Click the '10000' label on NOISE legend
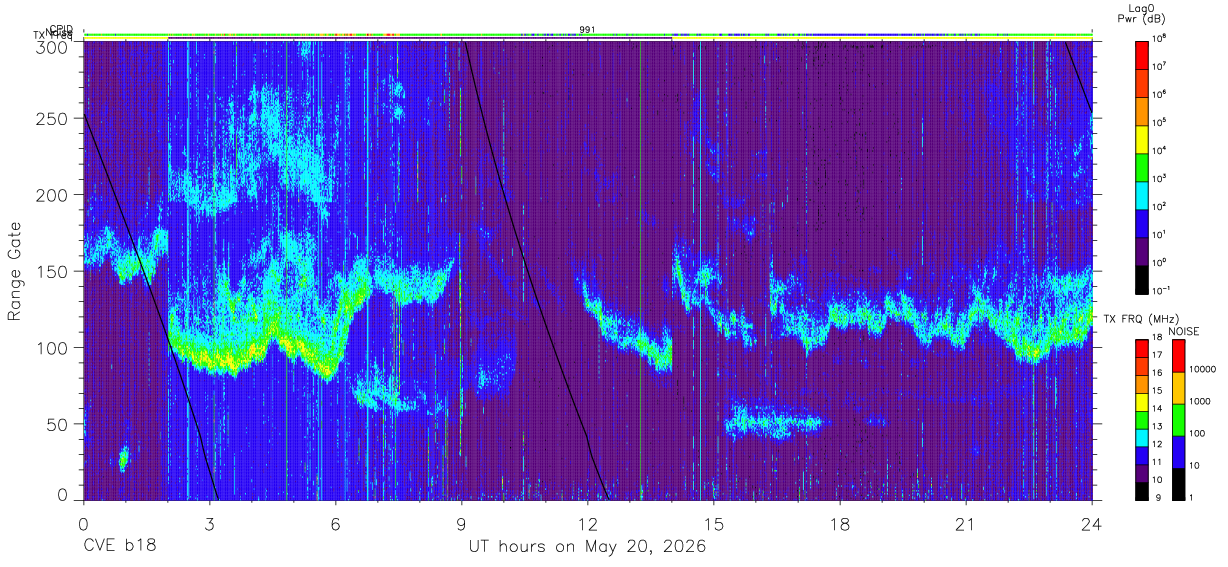 pyautogui.click(x=1202, y=368)
